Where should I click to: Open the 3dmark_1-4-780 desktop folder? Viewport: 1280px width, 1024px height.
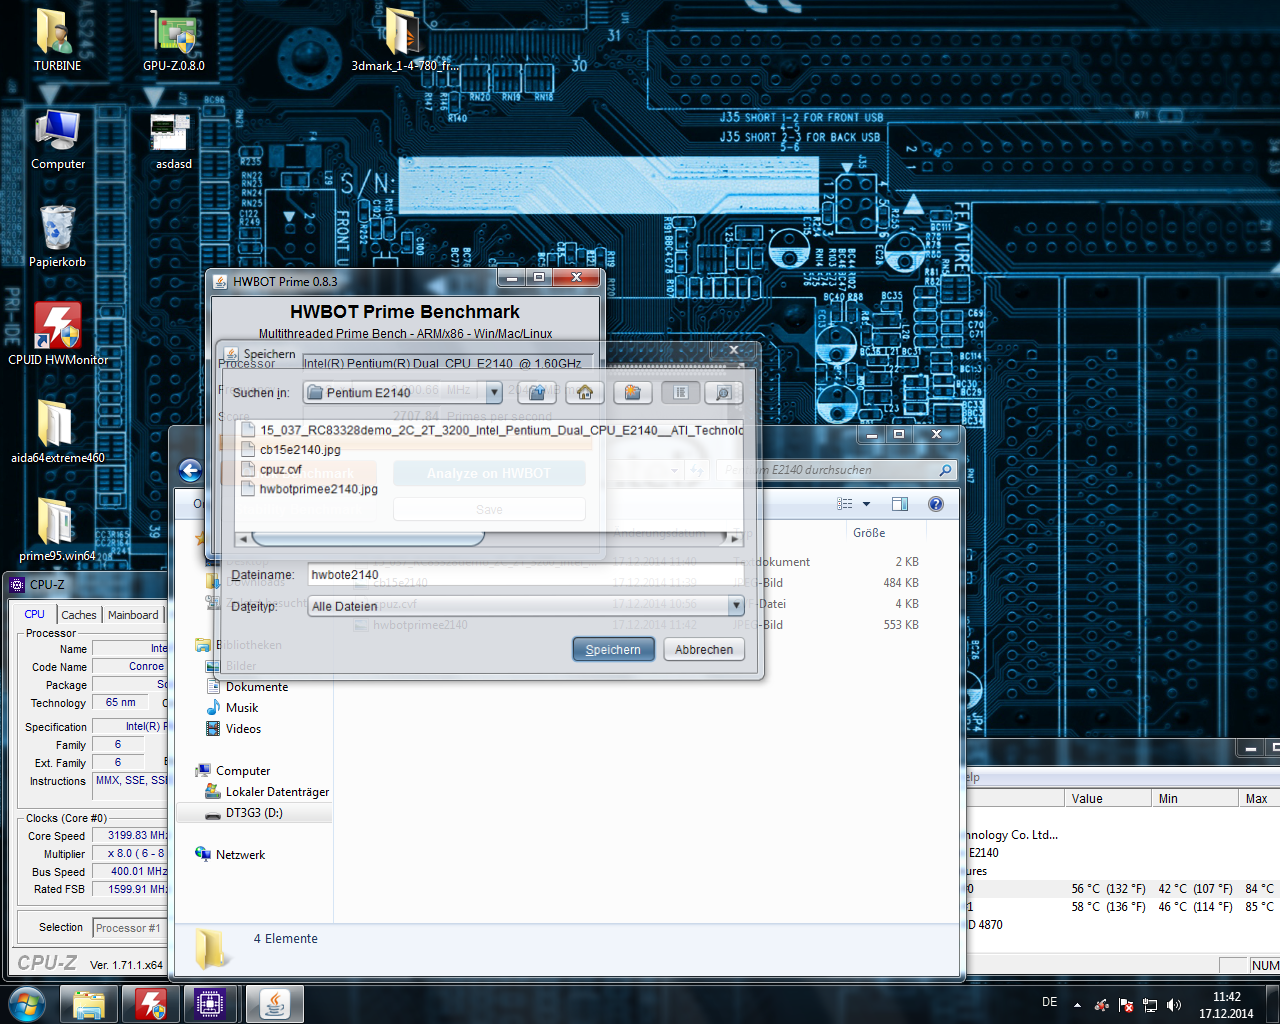coord(404,40)
